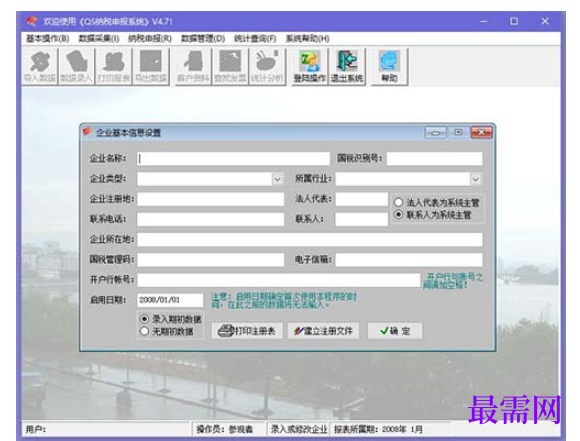Image resolution: width=580 pixels, height=441 pixels.
Task: Open the 数据采集(I) menu
Action: tap(99, 38)
